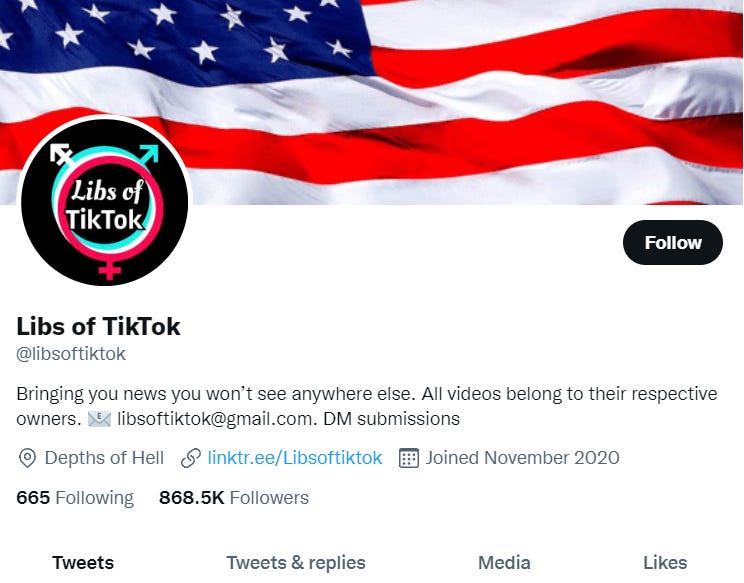Click the envelope emoji in bio
The image size is (744, 583).
pyautogui.click(x=100, y=419)
